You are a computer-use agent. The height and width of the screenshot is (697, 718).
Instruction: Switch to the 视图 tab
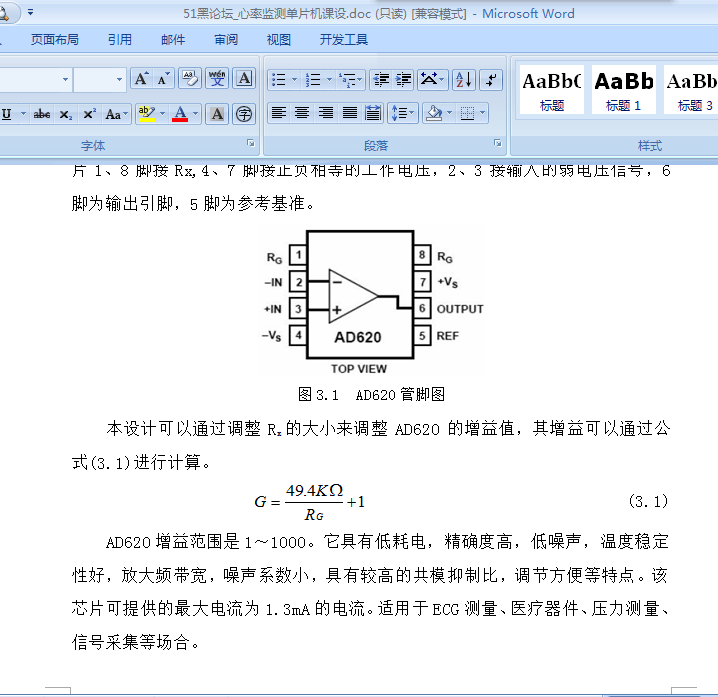pyautogui.click(x=279, y=40)
